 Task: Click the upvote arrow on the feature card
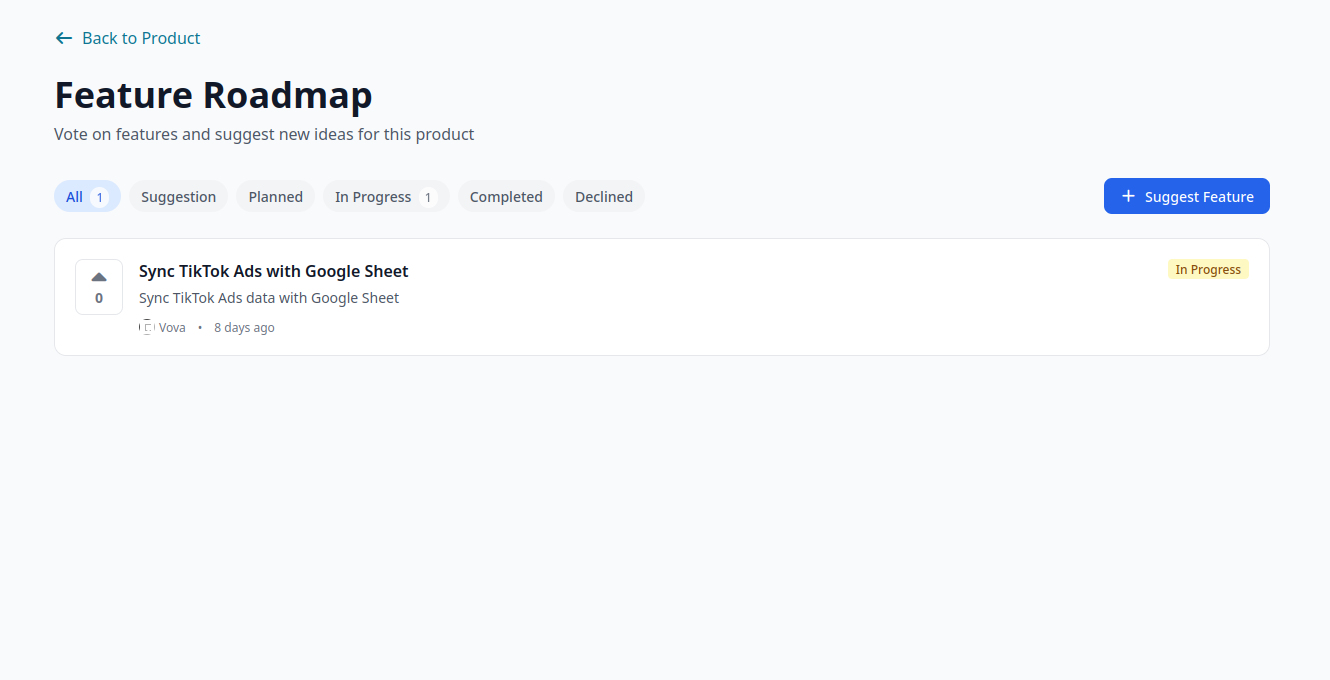98,277
